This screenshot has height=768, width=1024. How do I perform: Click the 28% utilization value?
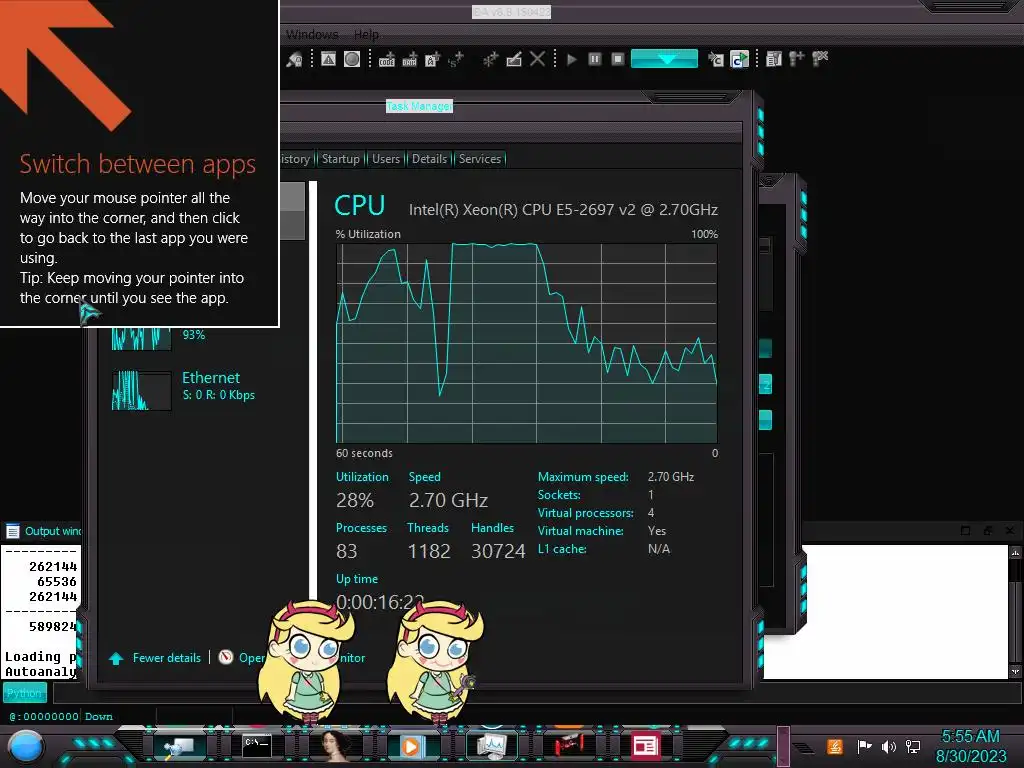point(355,500)
